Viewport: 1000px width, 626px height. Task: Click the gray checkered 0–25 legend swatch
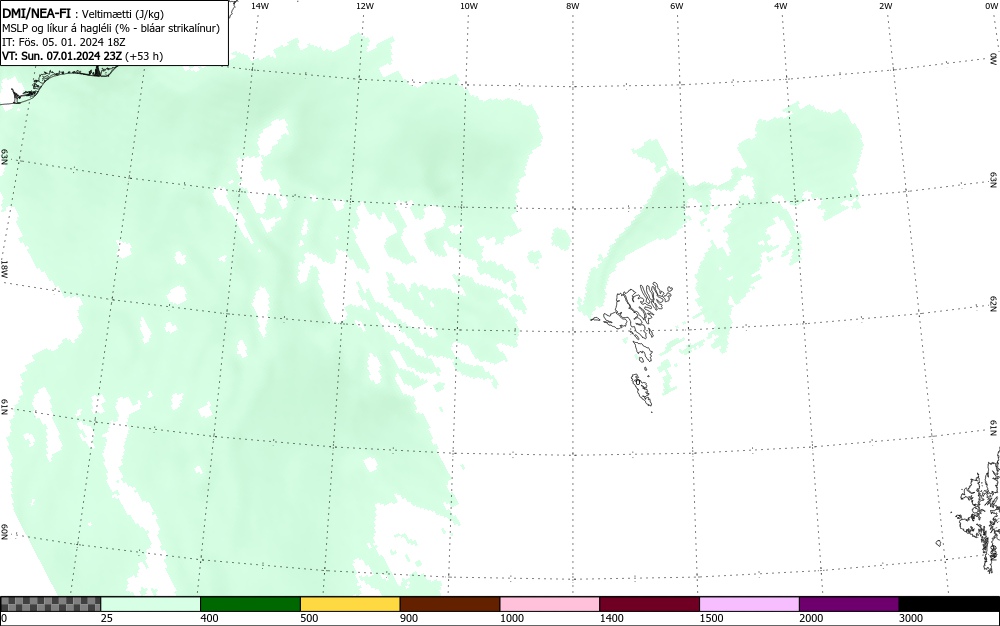[50, 604]
